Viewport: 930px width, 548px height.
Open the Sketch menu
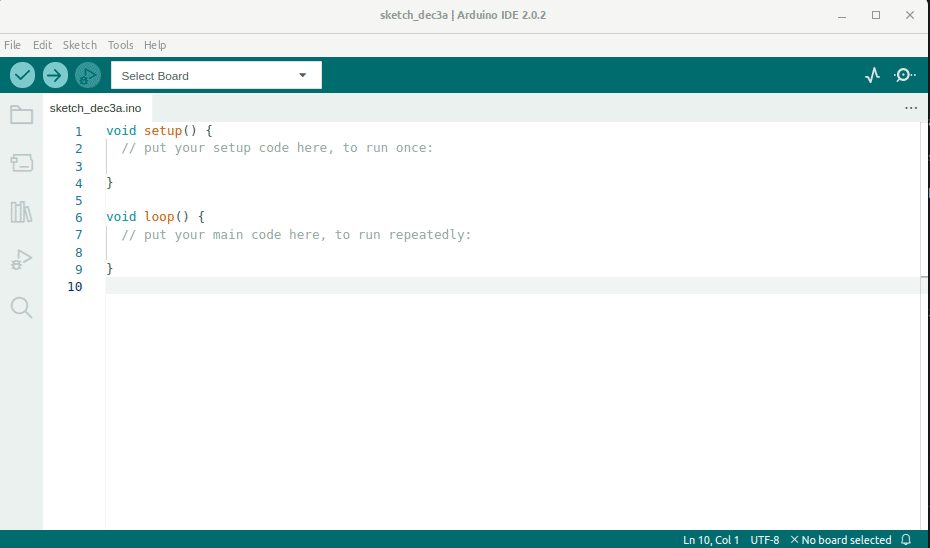pos(80,45)
